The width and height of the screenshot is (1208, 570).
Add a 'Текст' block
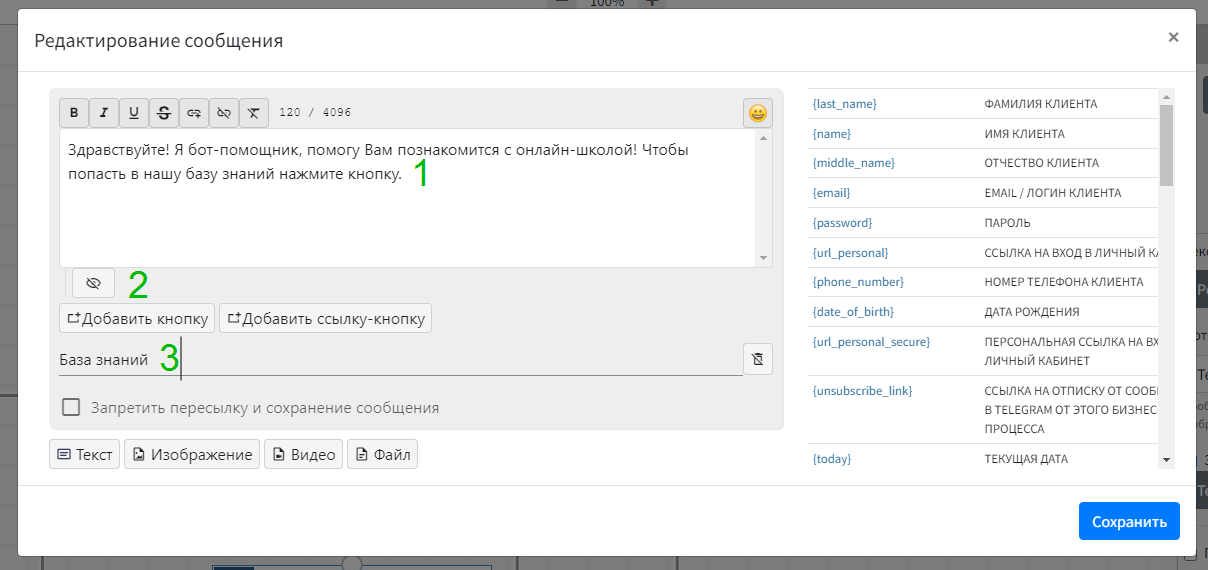(x=84, y=454)
